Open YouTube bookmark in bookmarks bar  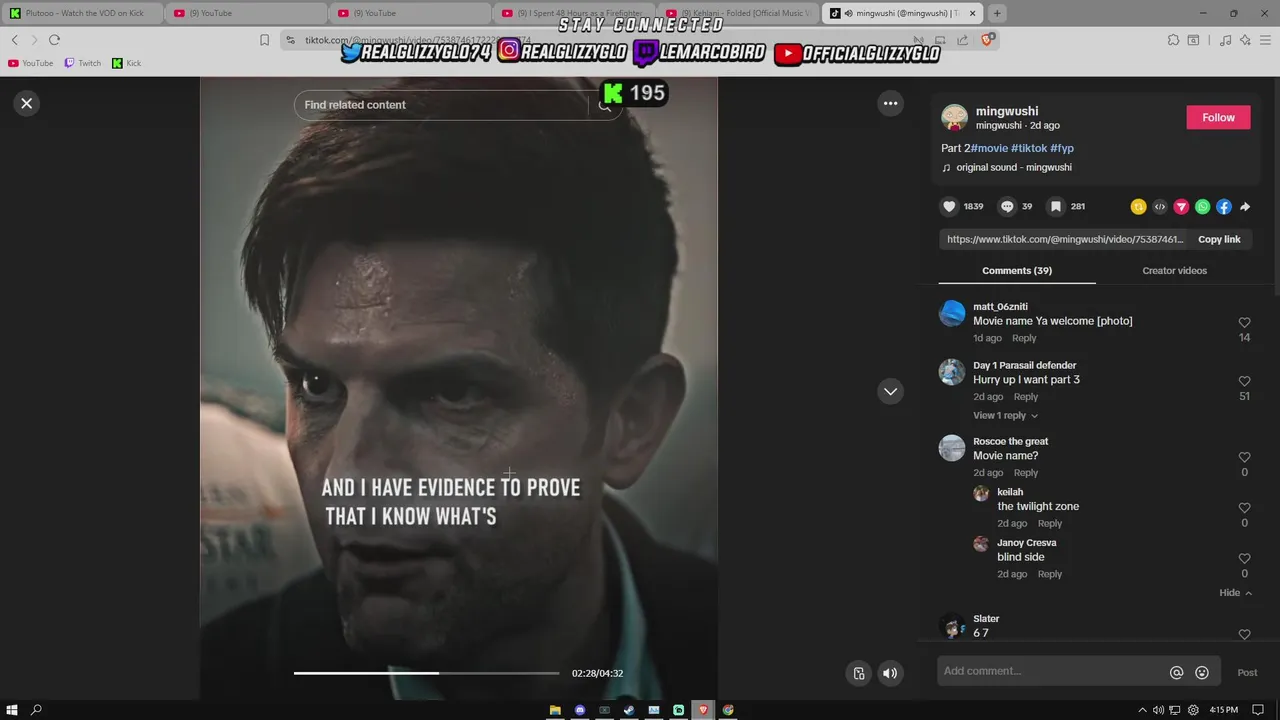tap(30, 63)
